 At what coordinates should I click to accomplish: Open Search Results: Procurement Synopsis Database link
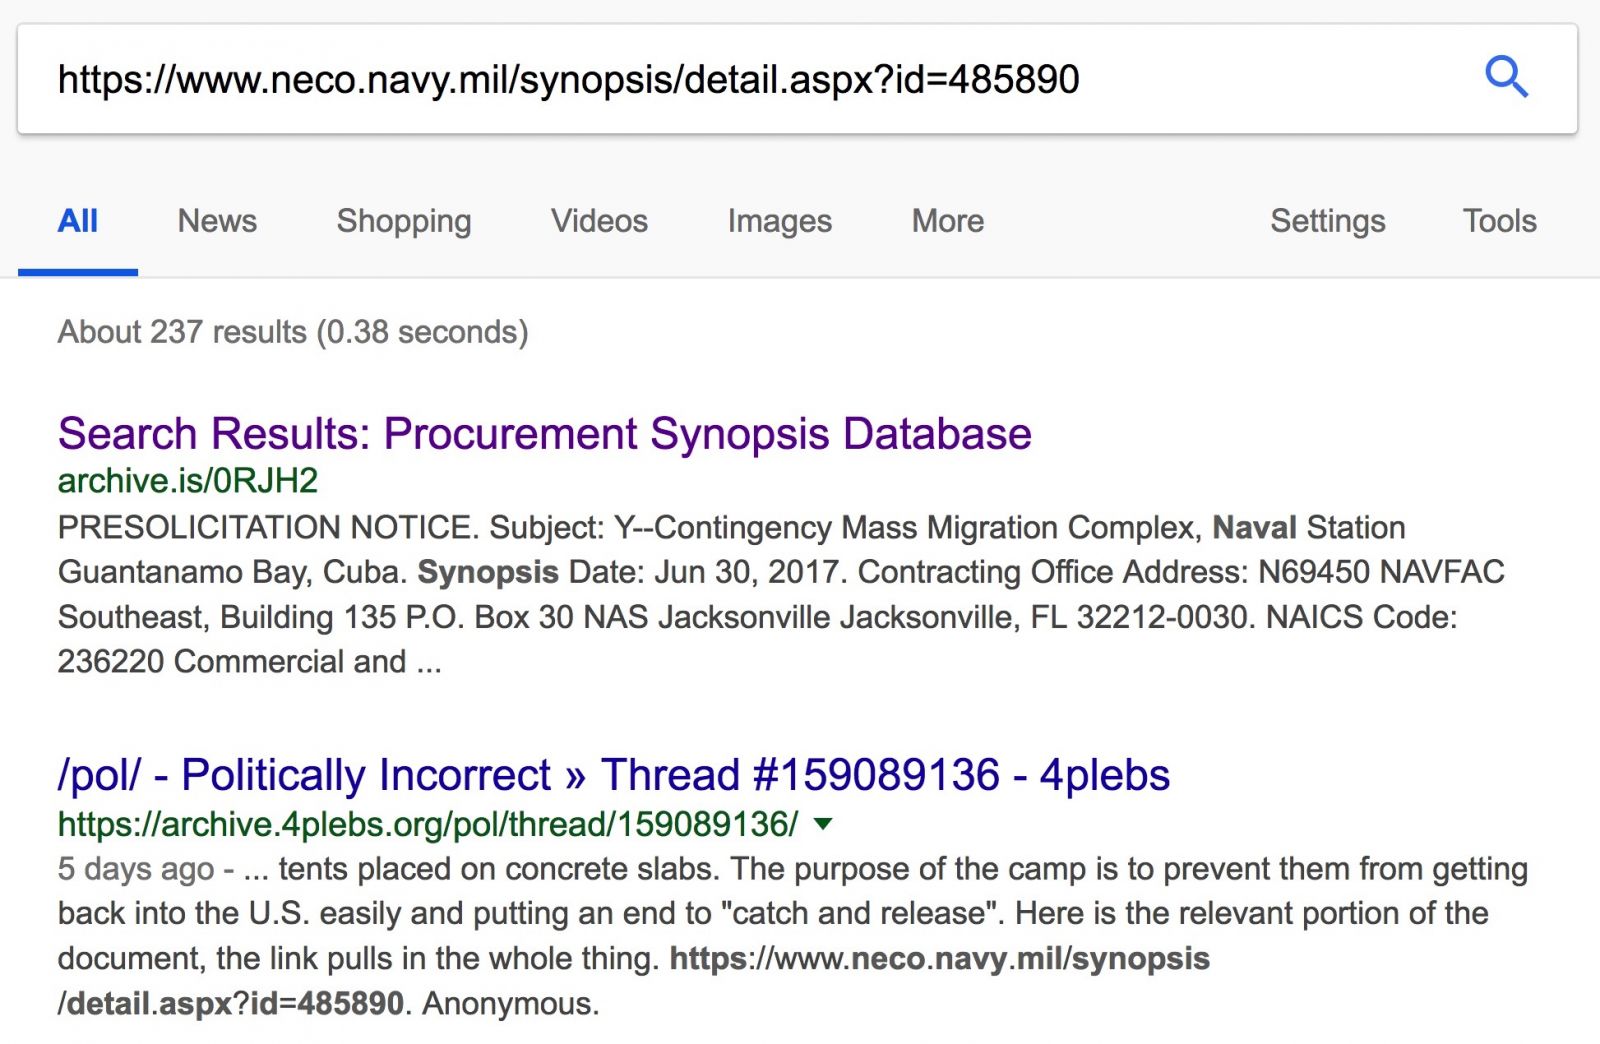click(545, 434)
